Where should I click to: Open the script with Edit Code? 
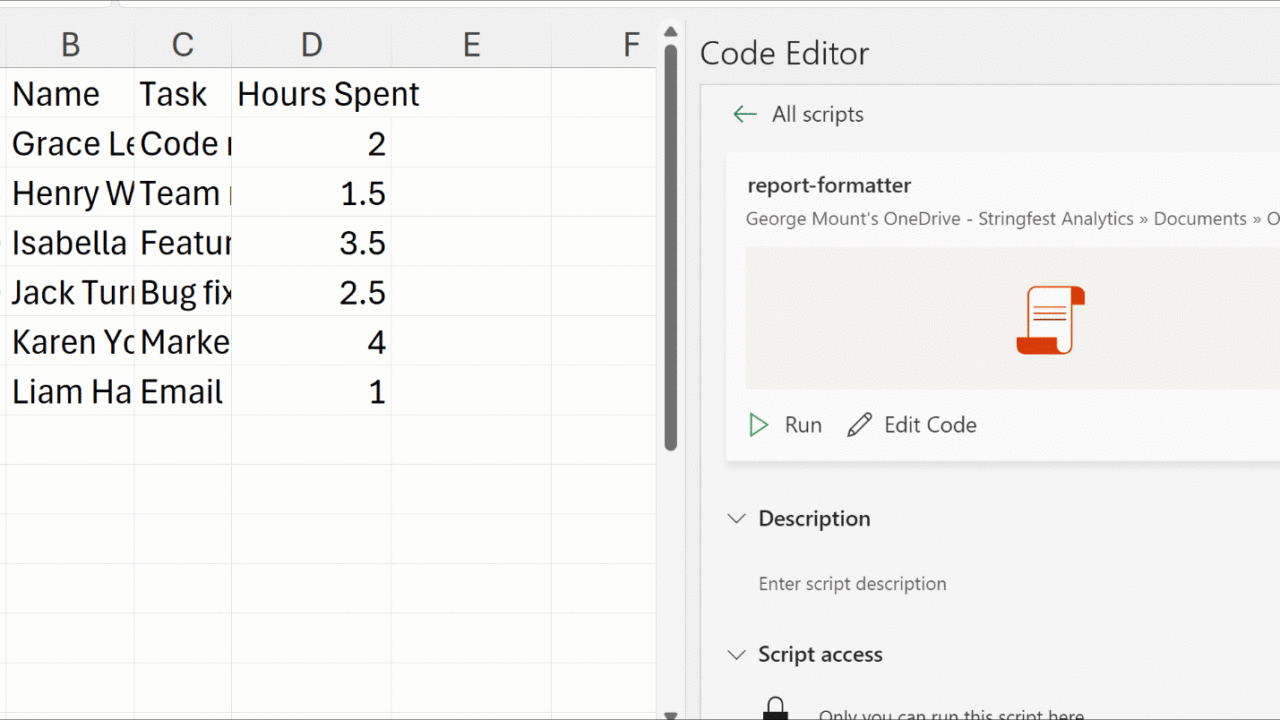[912, 425]
